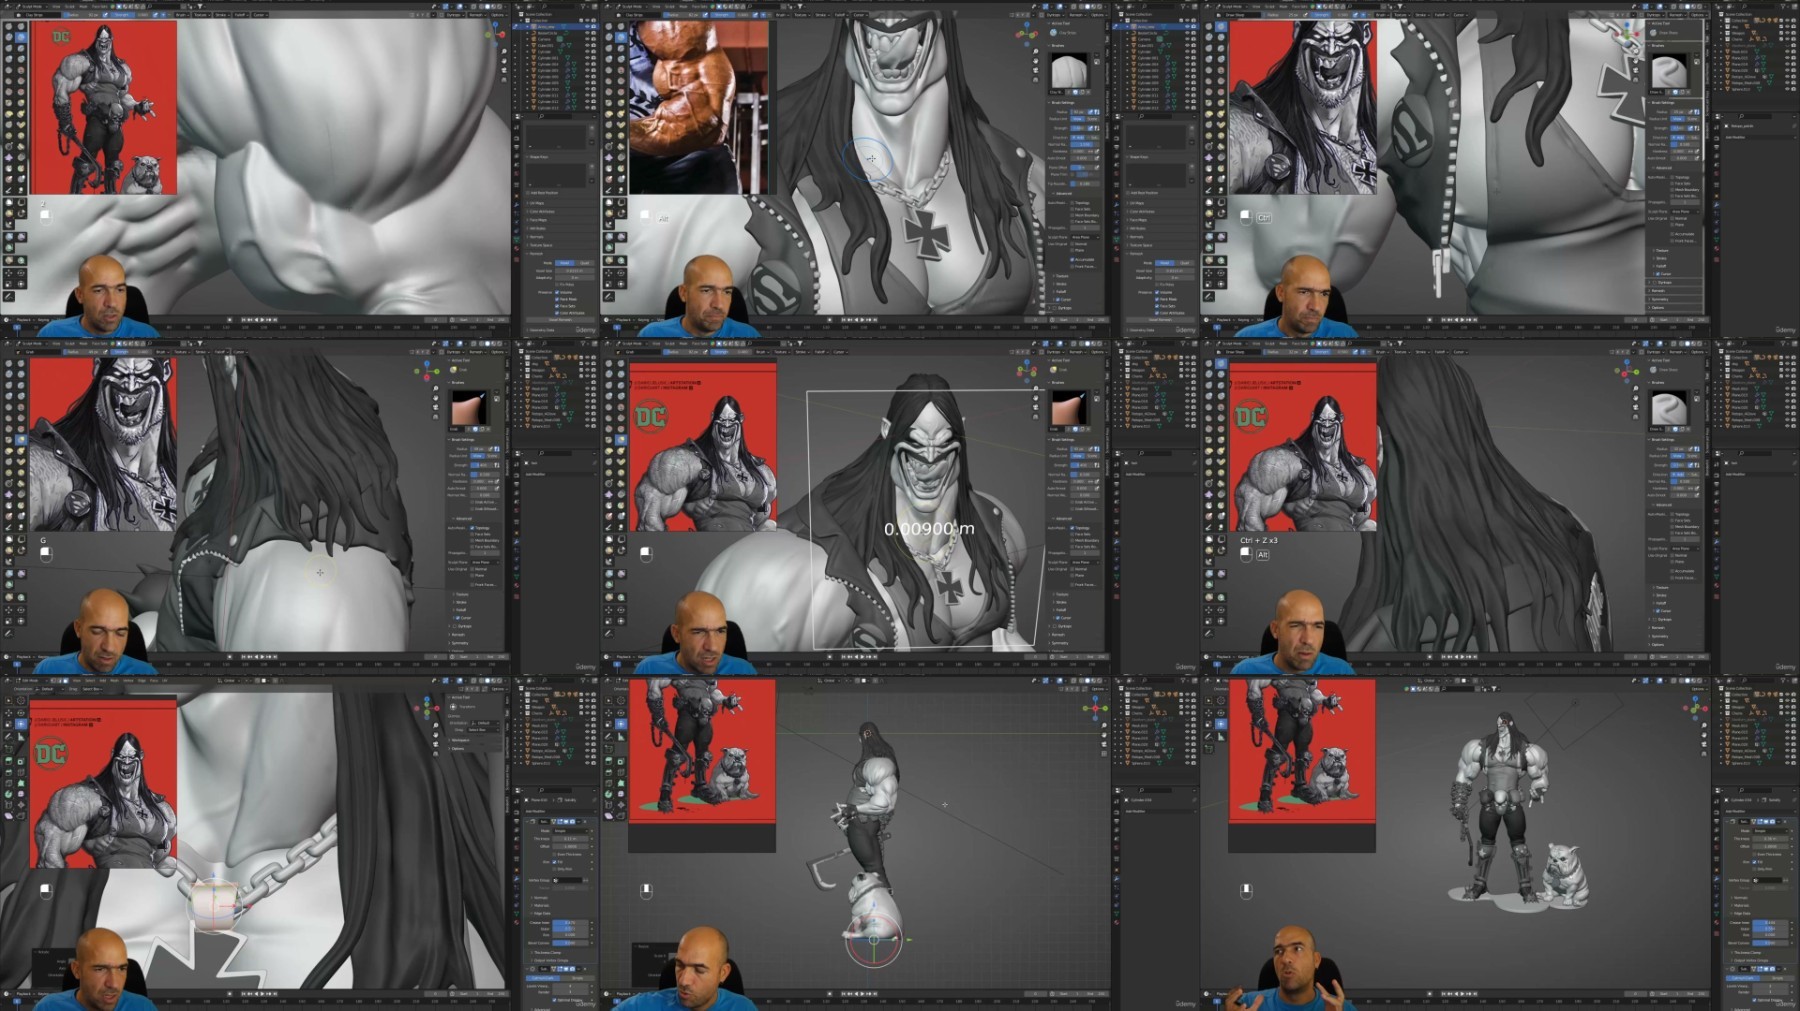Screen dimensions: 1800x1011
Task: Click the brush preview thumbnail in top-right panel
Action: tap(1670, 72)
